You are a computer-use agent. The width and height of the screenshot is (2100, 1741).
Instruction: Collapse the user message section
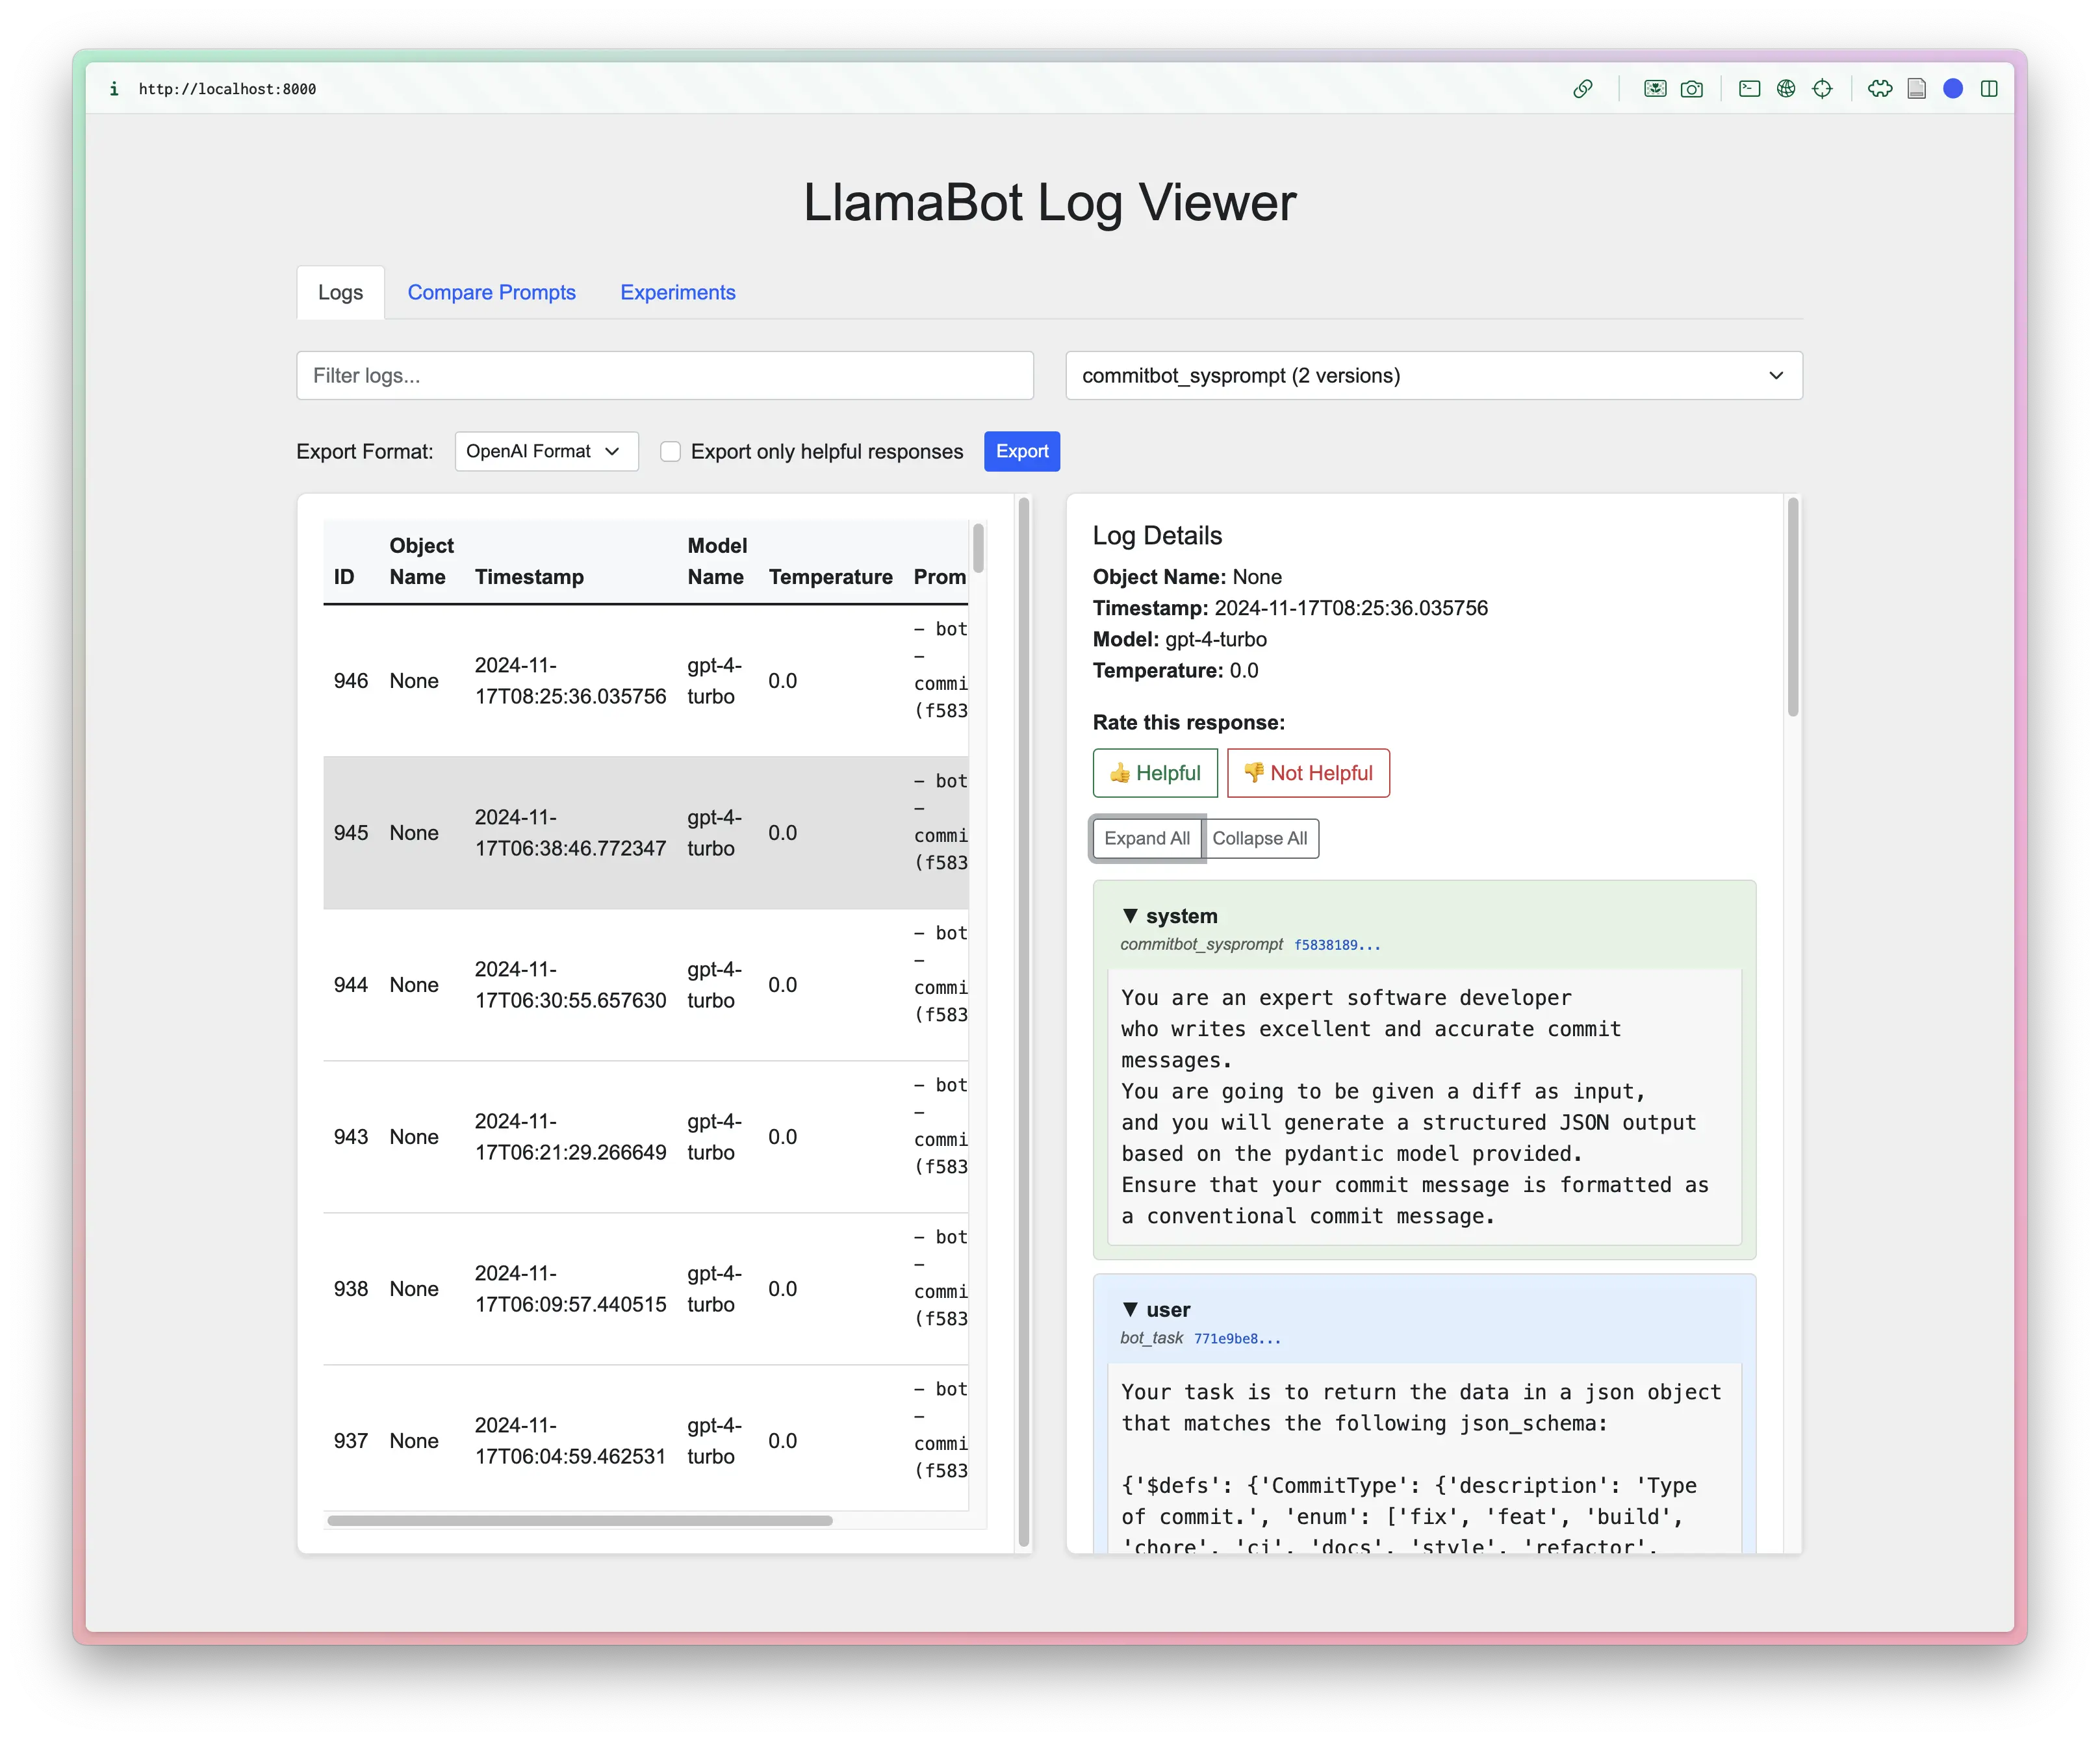(1130, 1310)
